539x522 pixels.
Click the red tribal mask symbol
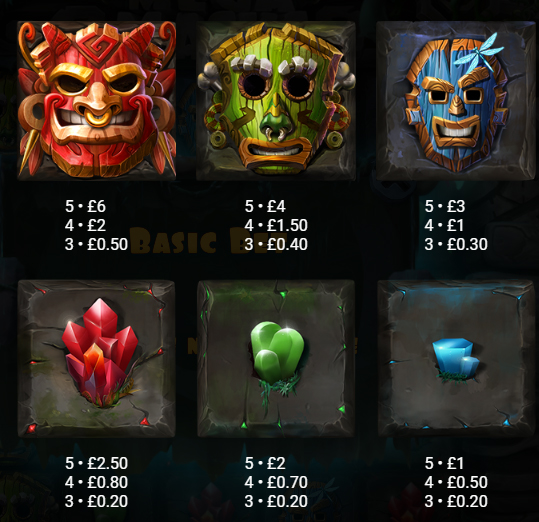(97, 100)
